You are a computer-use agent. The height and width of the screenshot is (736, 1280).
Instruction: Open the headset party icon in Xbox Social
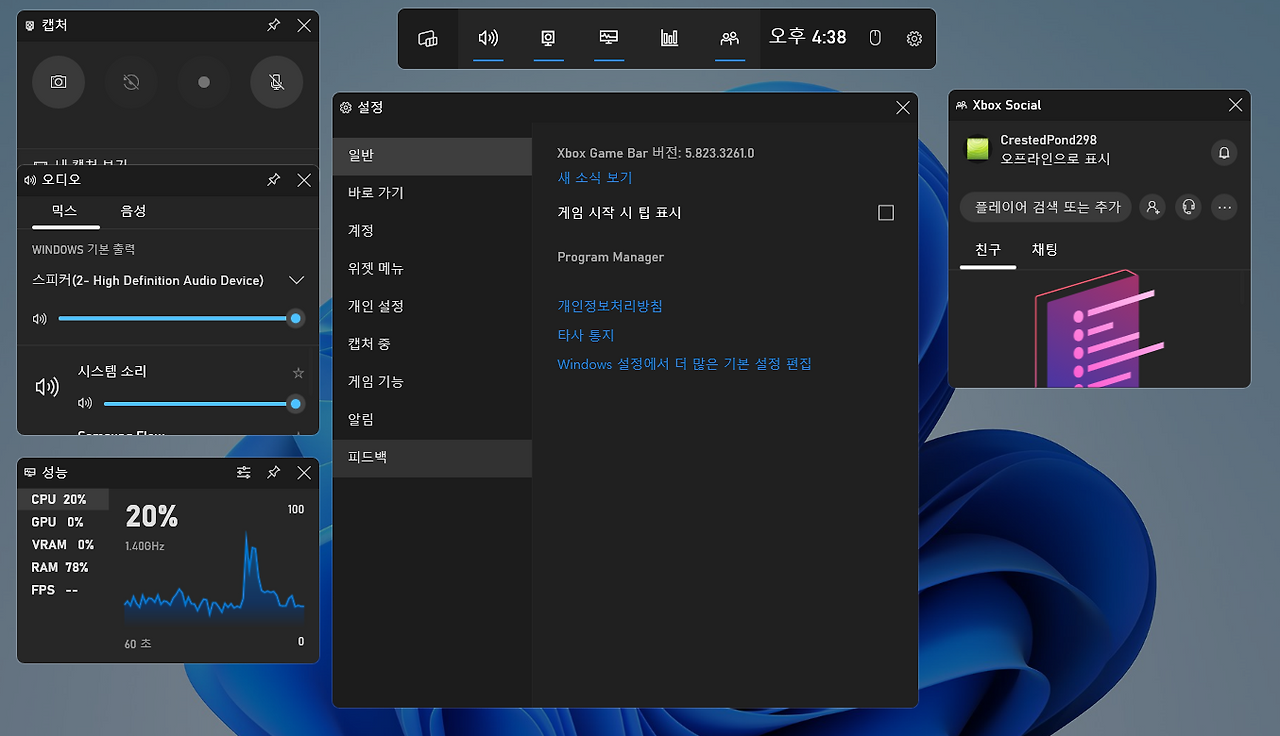click(1189, 207)
